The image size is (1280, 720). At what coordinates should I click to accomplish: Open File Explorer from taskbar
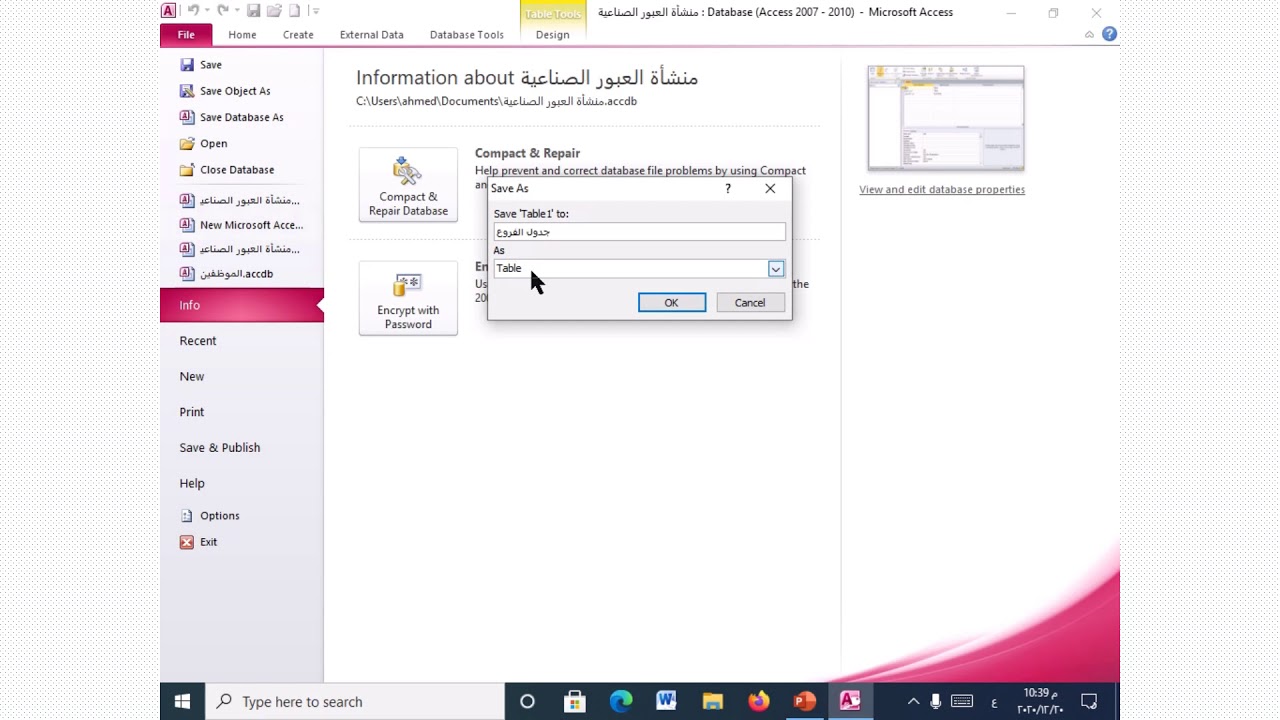[712, 702]
